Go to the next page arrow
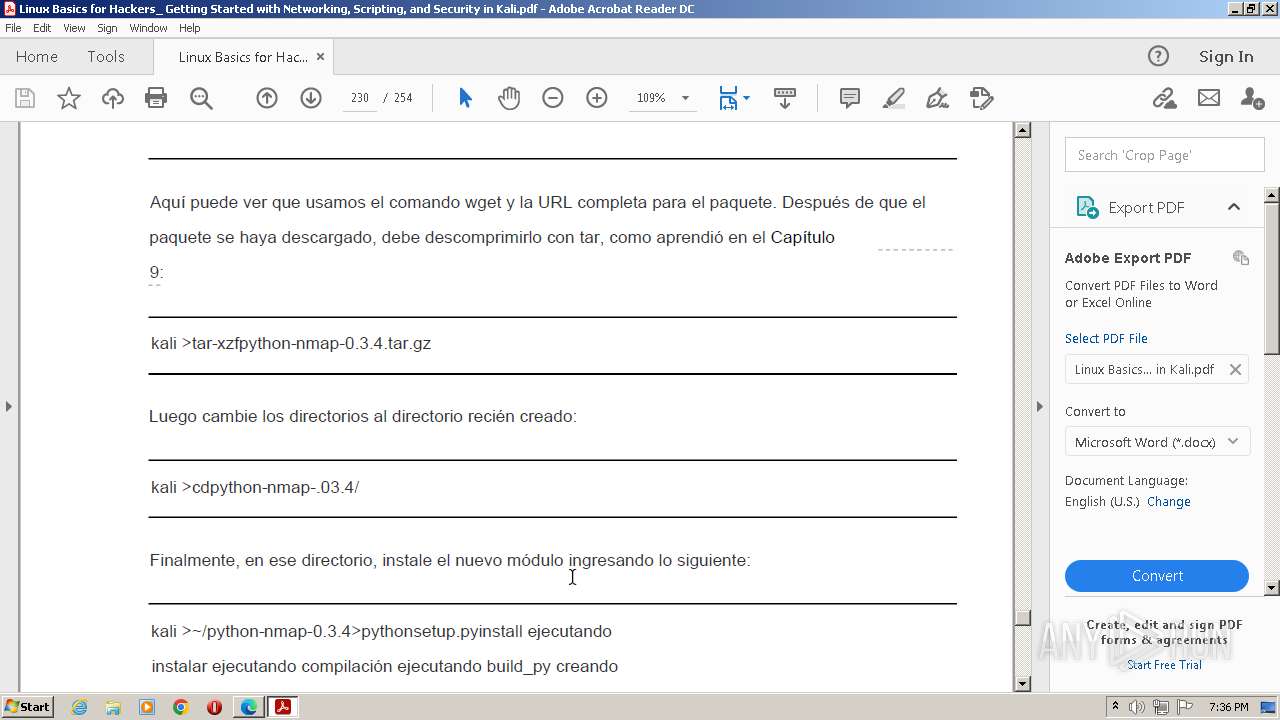Image resolution: width=1280 pixels, height=720 pixels. point(311,98)
